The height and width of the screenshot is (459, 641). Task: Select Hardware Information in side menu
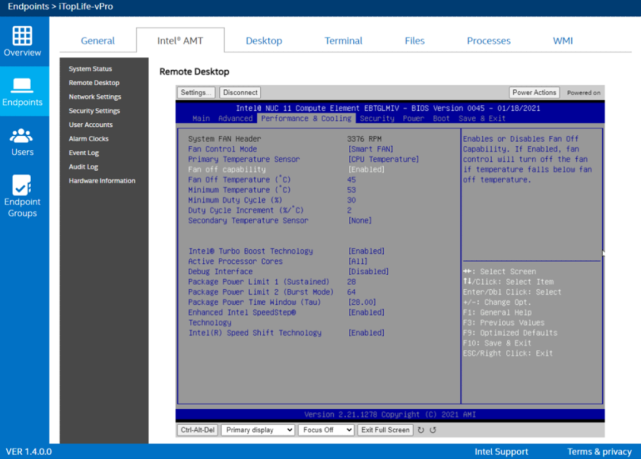click(x=102, y=181)
